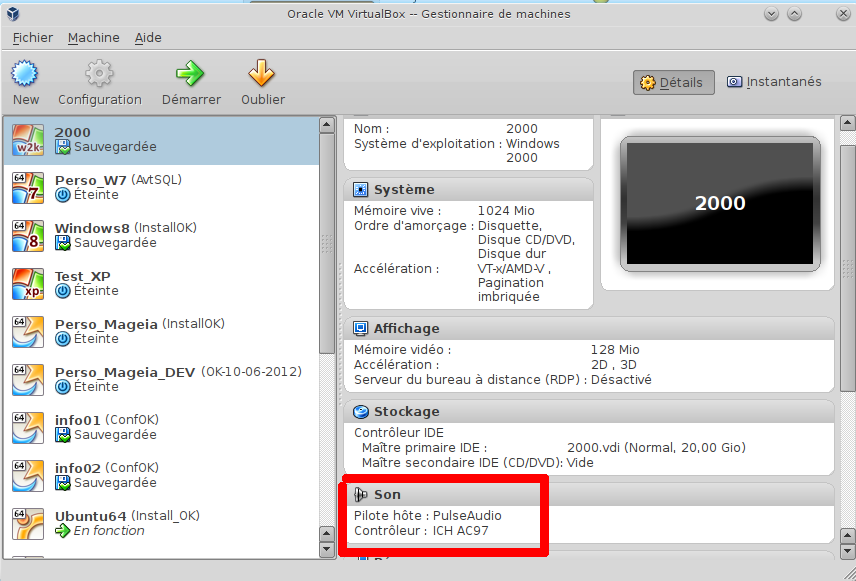856x581 pixels.
Task: Click the Affichage section monitor icon
Action: pos(360,328)
